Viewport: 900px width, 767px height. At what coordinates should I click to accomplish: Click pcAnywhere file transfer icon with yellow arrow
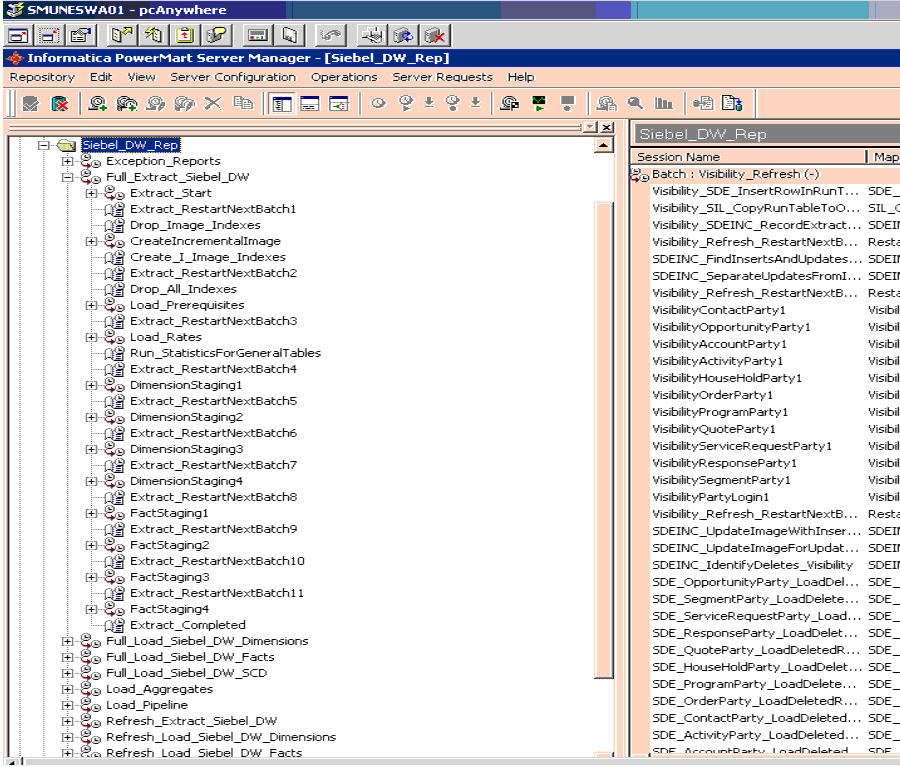tap(122, 36)
